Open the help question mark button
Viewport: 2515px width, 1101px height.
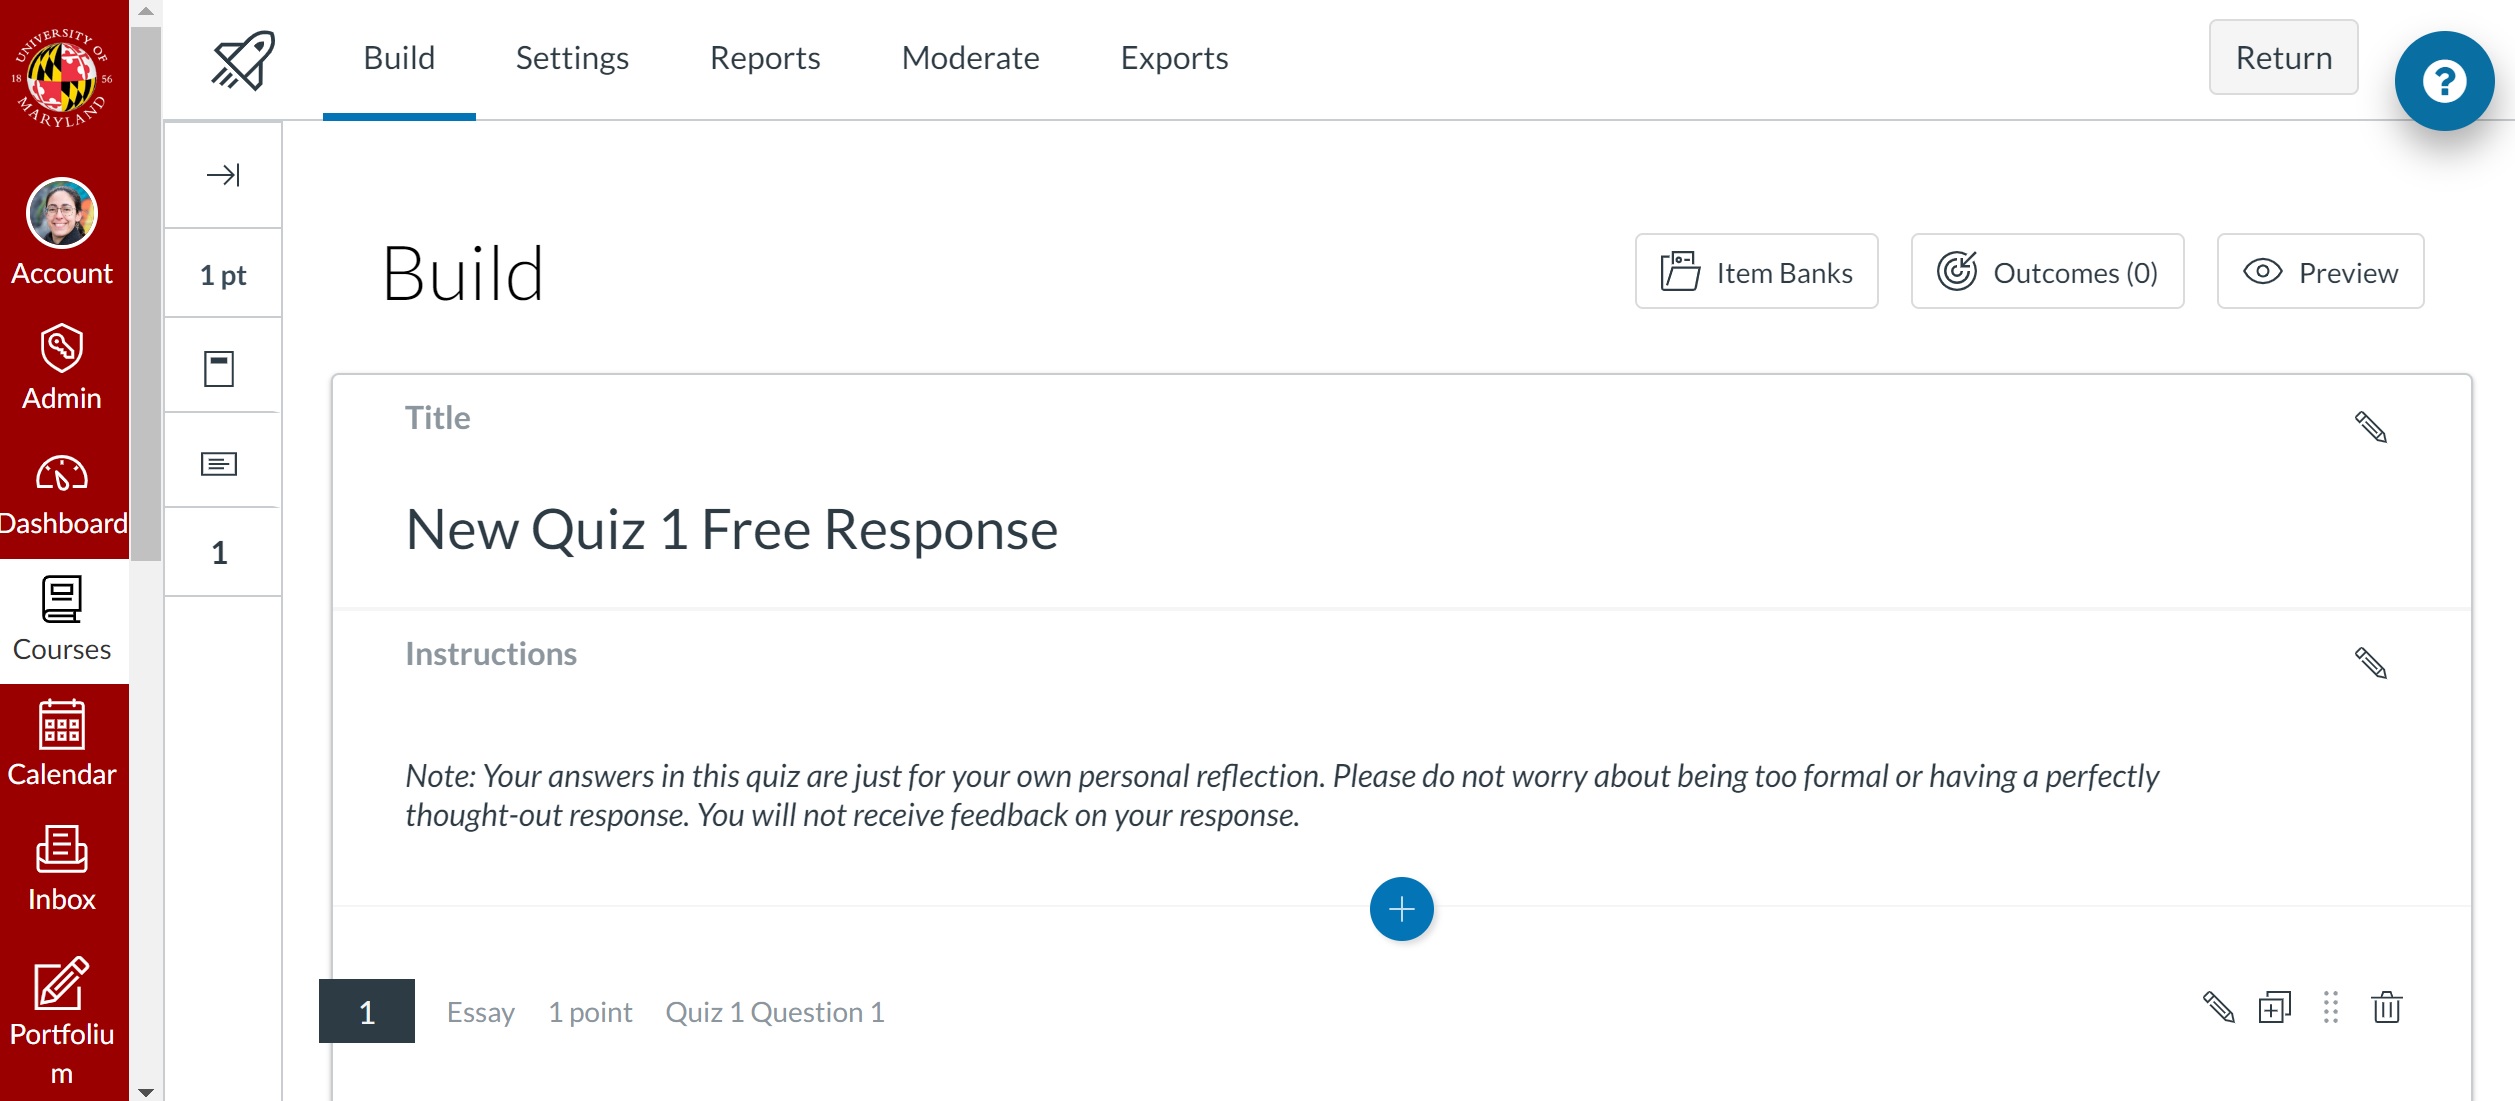[x=2443, y=81]
